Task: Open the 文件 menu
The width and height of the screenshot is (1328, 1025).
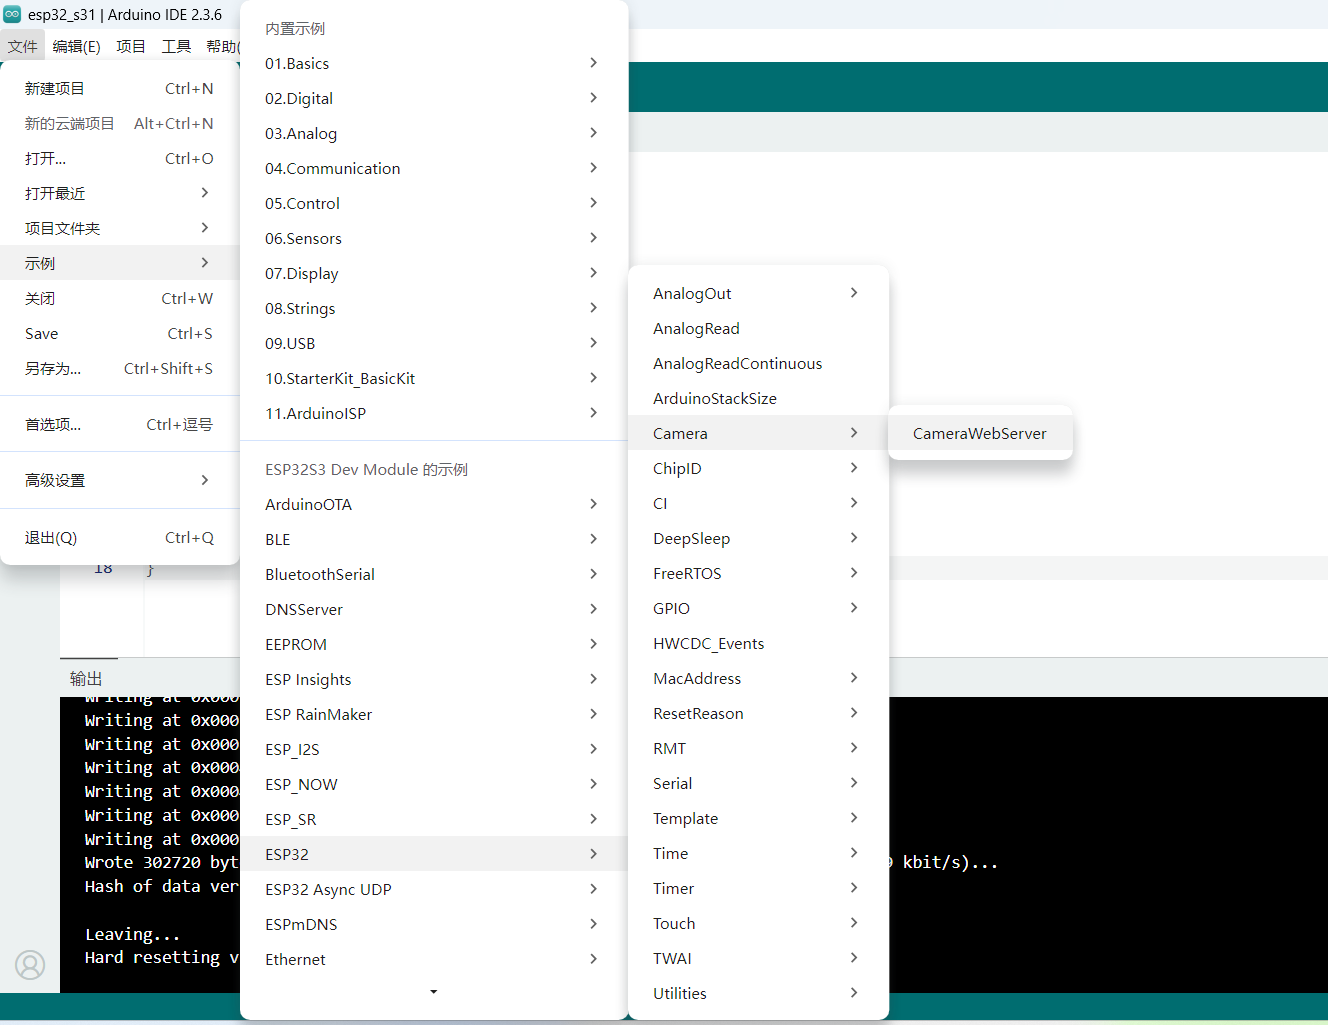Action: (x=22, y=46)
